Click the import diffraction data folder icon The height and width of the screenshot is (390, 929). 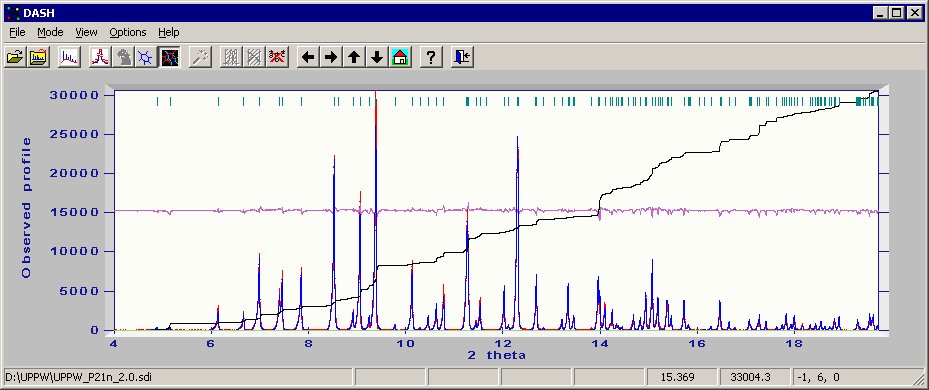tap(39, 57)
